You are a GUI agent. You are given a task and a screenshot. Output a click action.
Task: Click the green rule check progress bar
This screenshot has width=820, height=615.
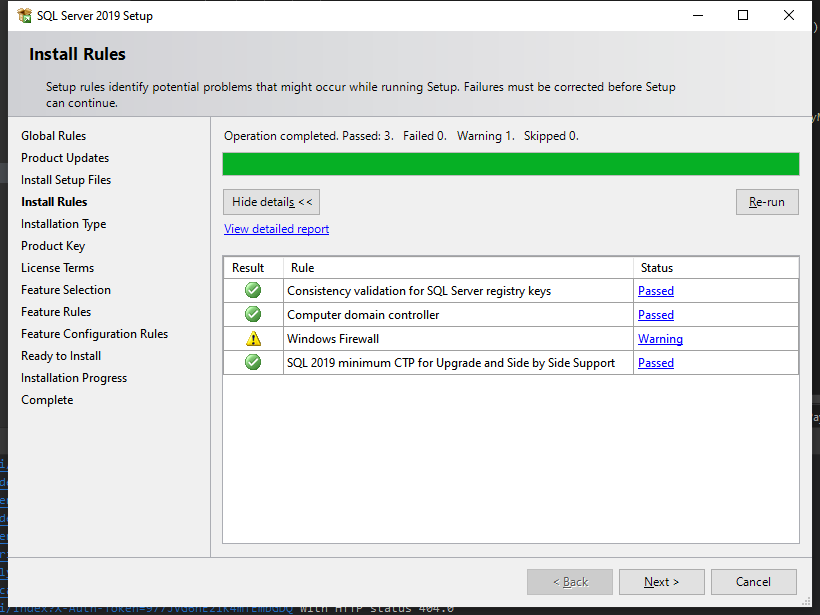coord(510,164)
